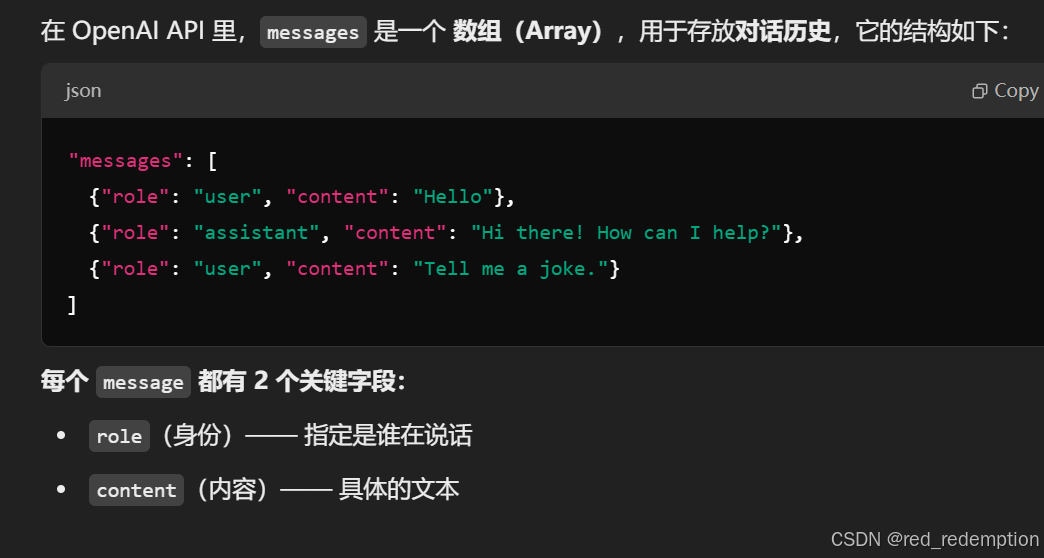Click the closing square bracket in code

72,305
